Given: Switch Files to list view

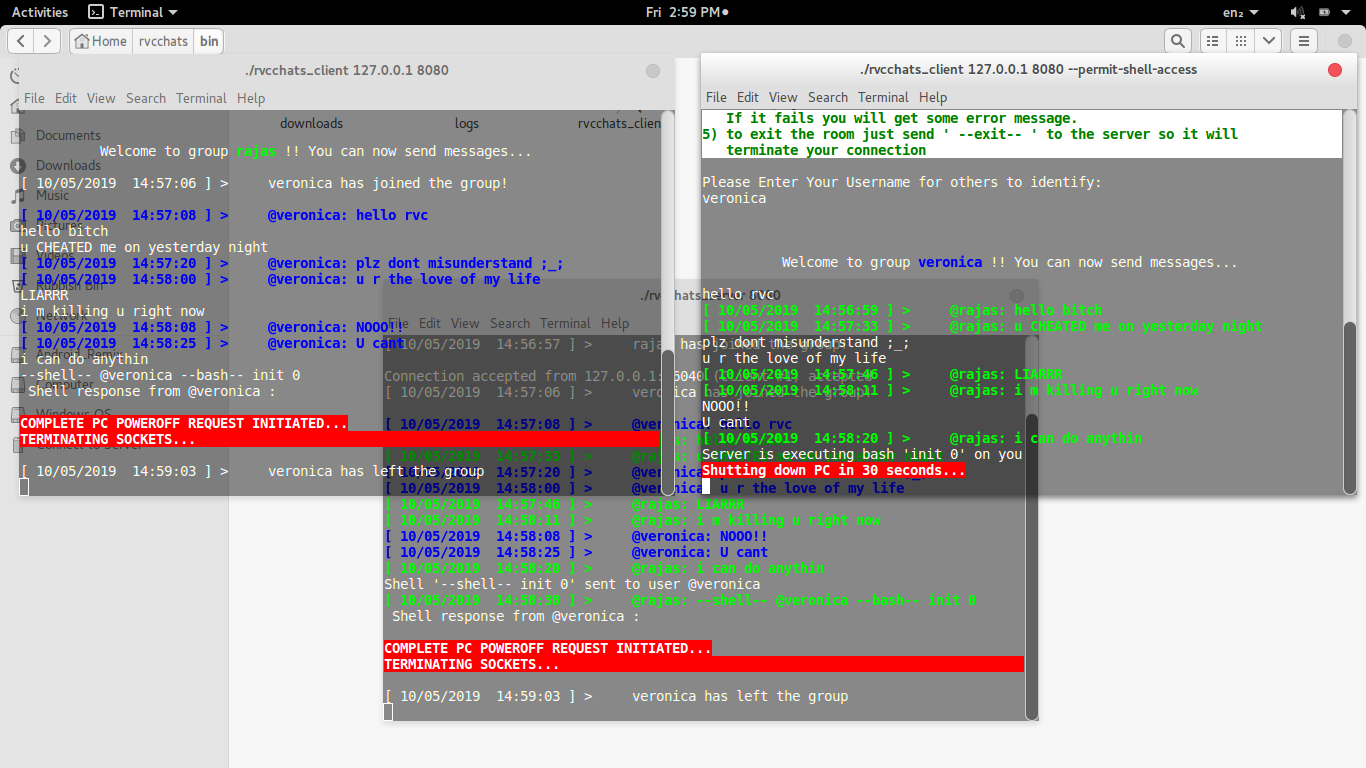Looking at the screenshot, I should pos(1213,41).
